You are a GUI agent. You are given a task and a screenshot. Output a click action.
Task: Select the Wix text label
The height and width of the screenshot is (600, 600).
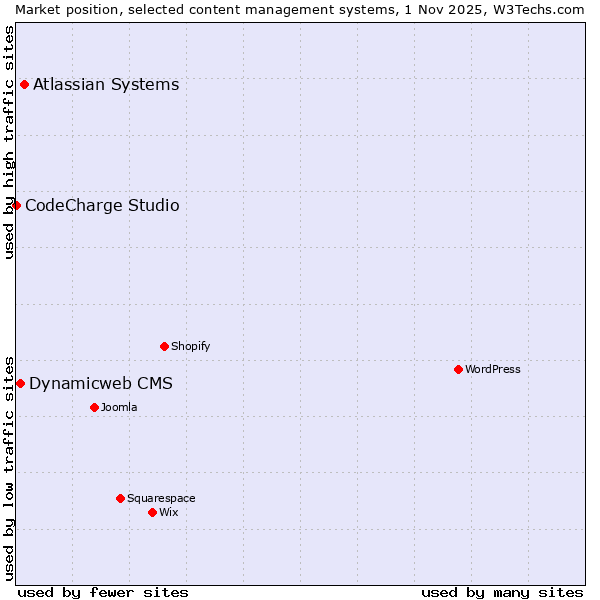pyautogui.click(x=169, y=512)
